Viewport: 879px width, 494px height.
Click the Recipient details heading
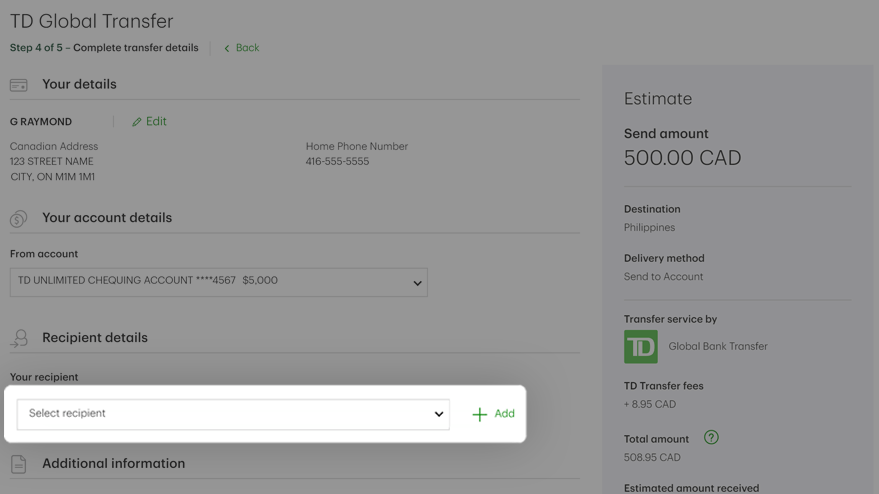[95, 338]
